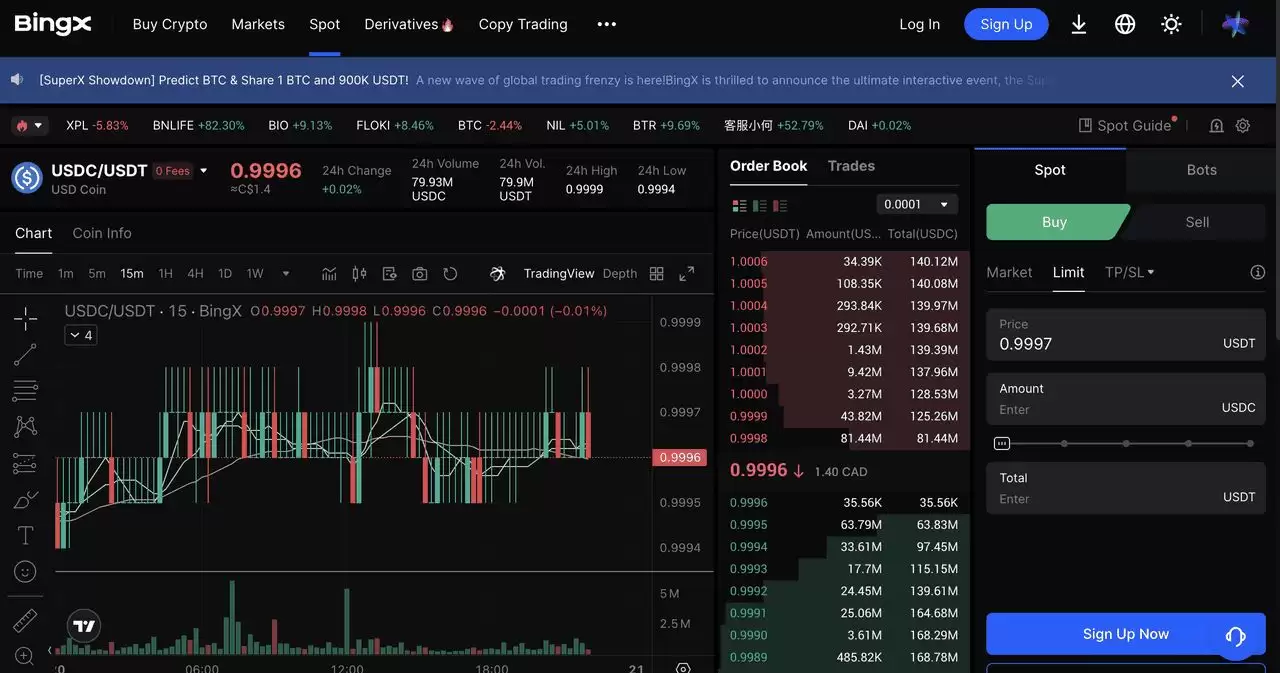Select the crosshair cursor tool
Screen dimensions: 1280x673
click(25, 317)
